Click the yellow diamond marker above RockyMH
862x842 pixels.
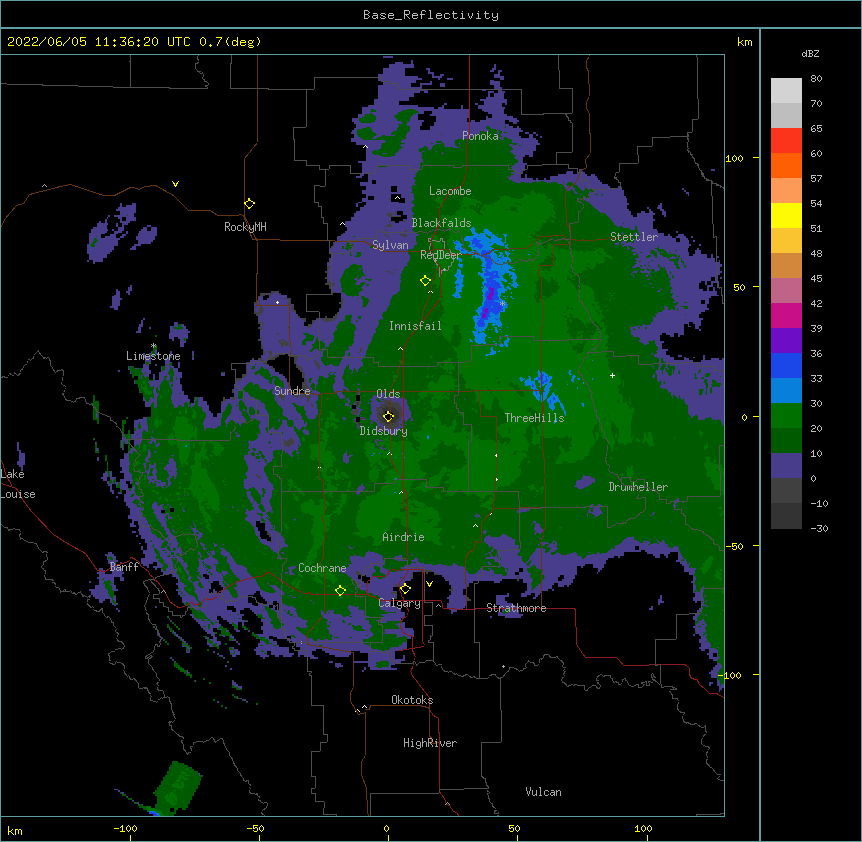(249, 204)
